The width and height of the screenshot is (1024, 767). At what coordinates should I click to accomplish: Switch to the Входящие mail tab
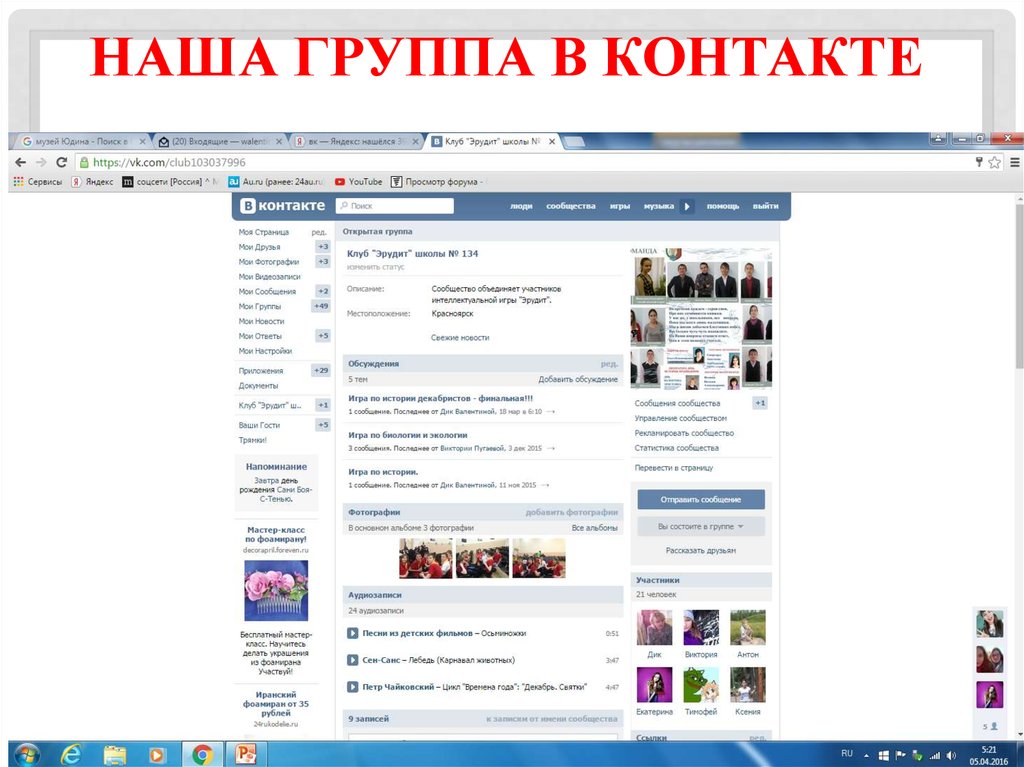[216, 141]
